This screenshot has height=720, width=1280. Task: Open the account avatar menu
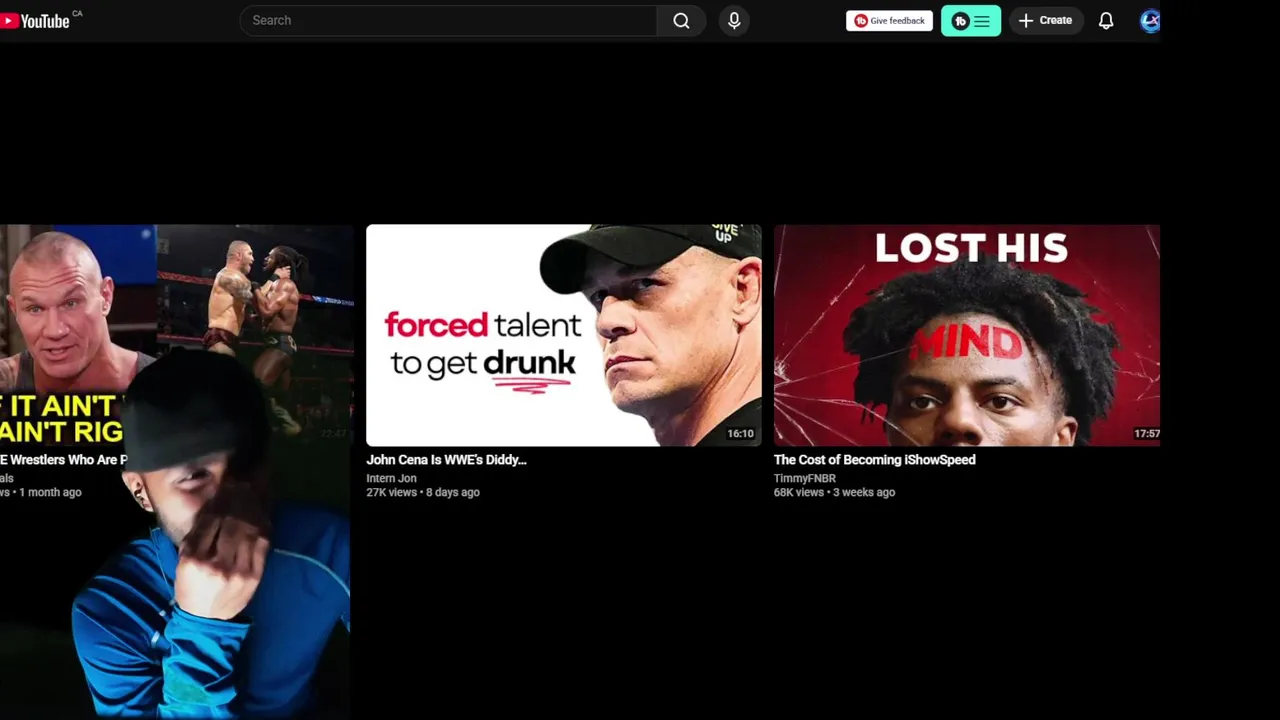click(1150, 21)
